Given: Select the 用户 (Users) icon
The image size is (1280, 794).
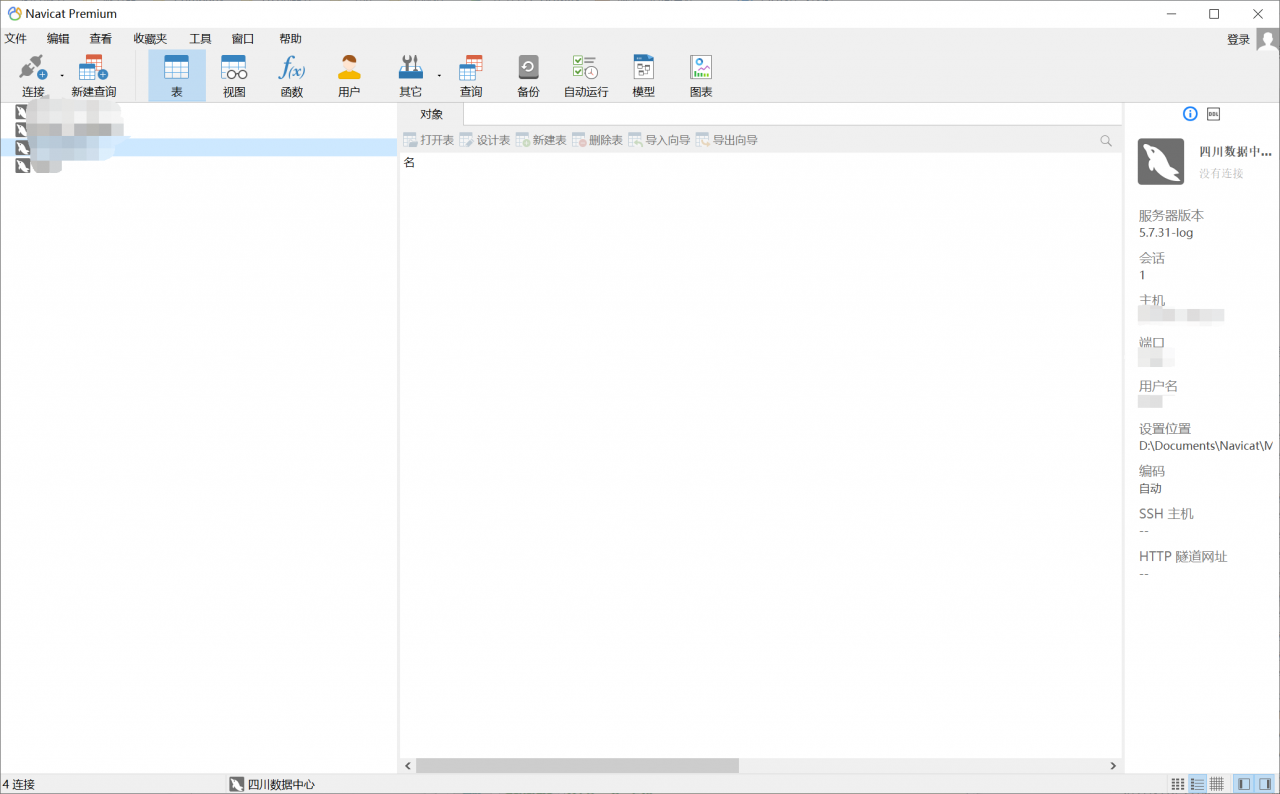Looking at the screenshot, I should 348,74.
